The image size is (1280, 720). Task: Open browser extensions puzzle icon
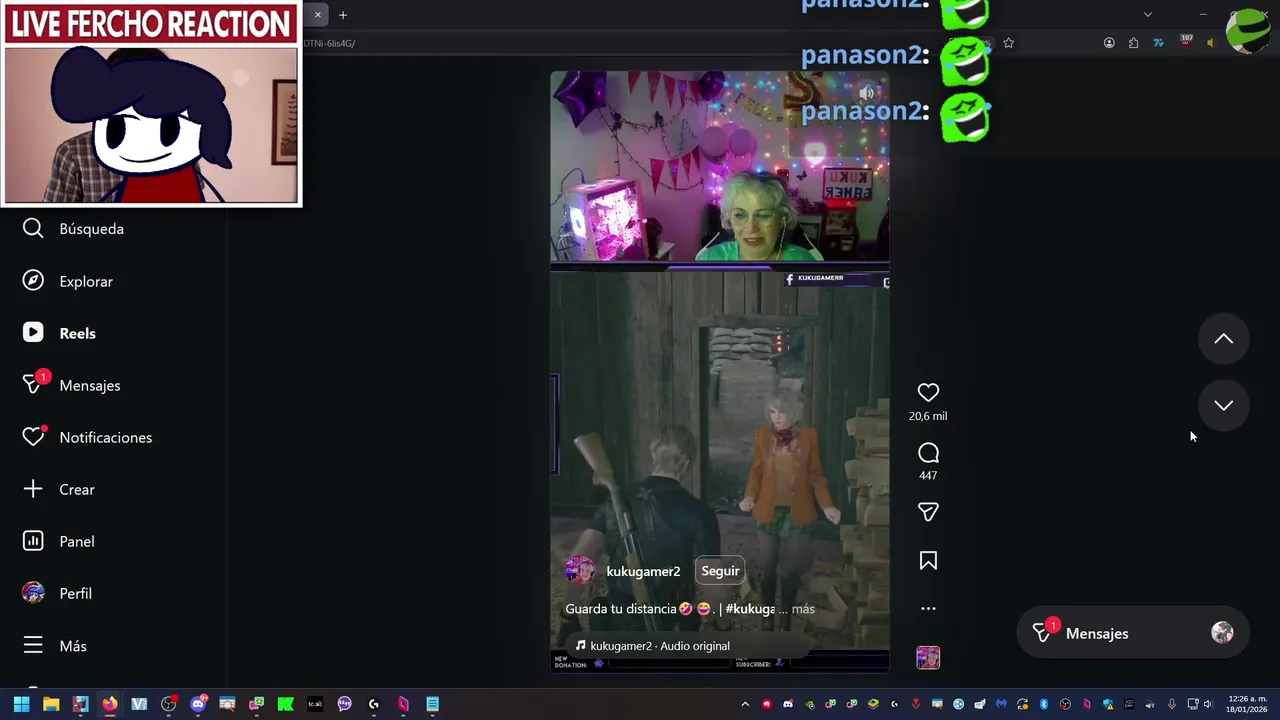[x=1133, y=43]
